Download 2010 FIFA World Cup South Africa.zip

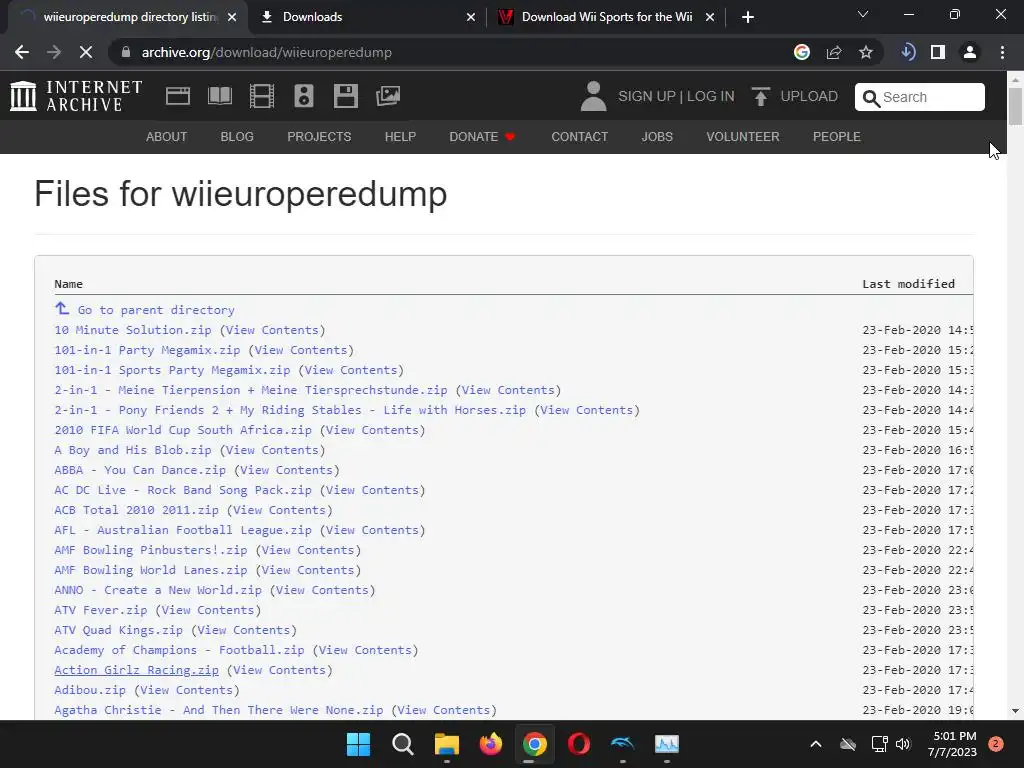[x=183, y=430]
